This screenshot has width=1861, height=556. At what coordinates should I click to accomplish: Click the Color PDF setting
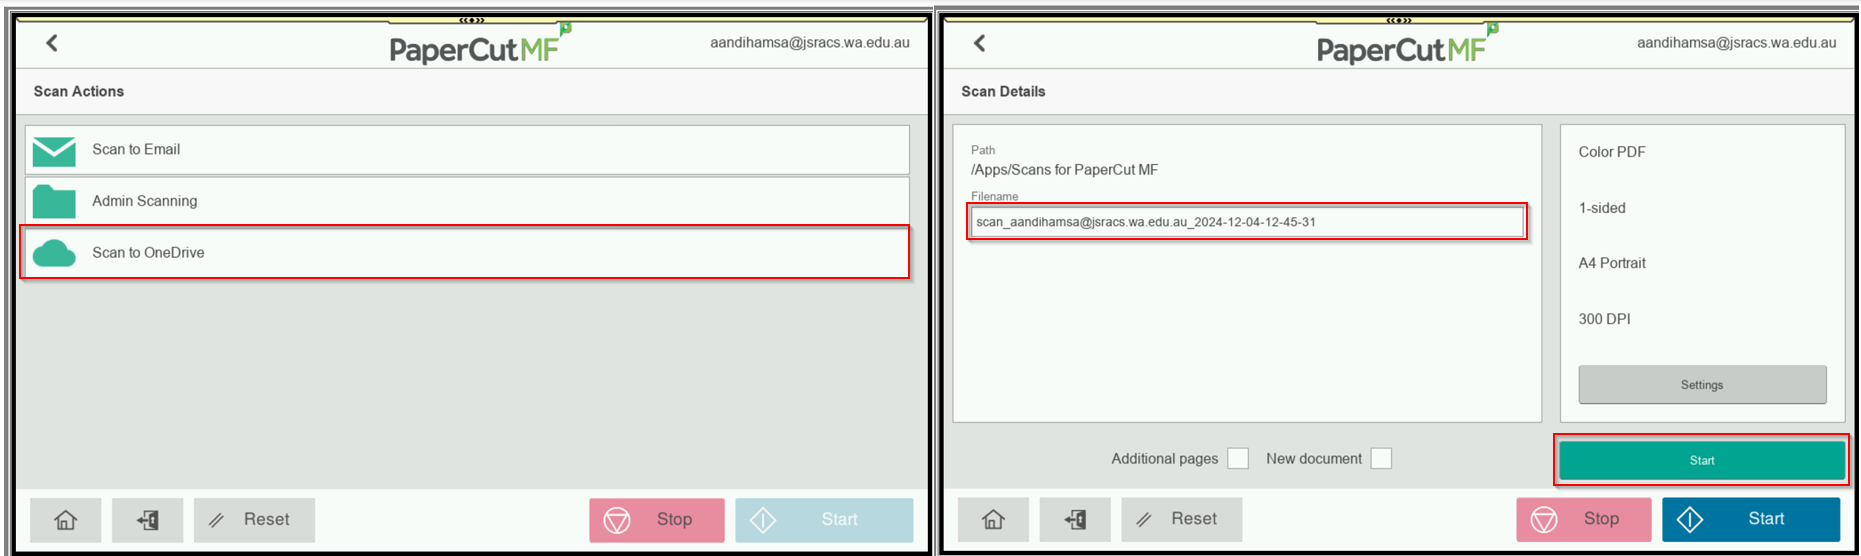coord(1612,152)
